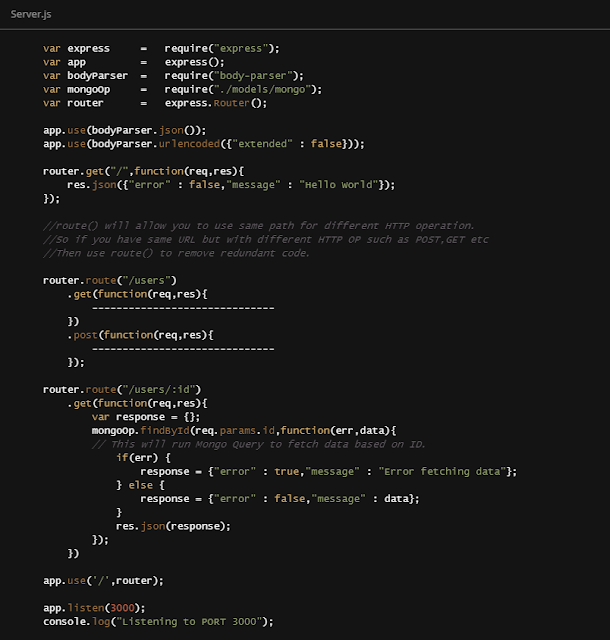Click the line 'app.use(bodyParser.json());'

(x=125, y=131)
